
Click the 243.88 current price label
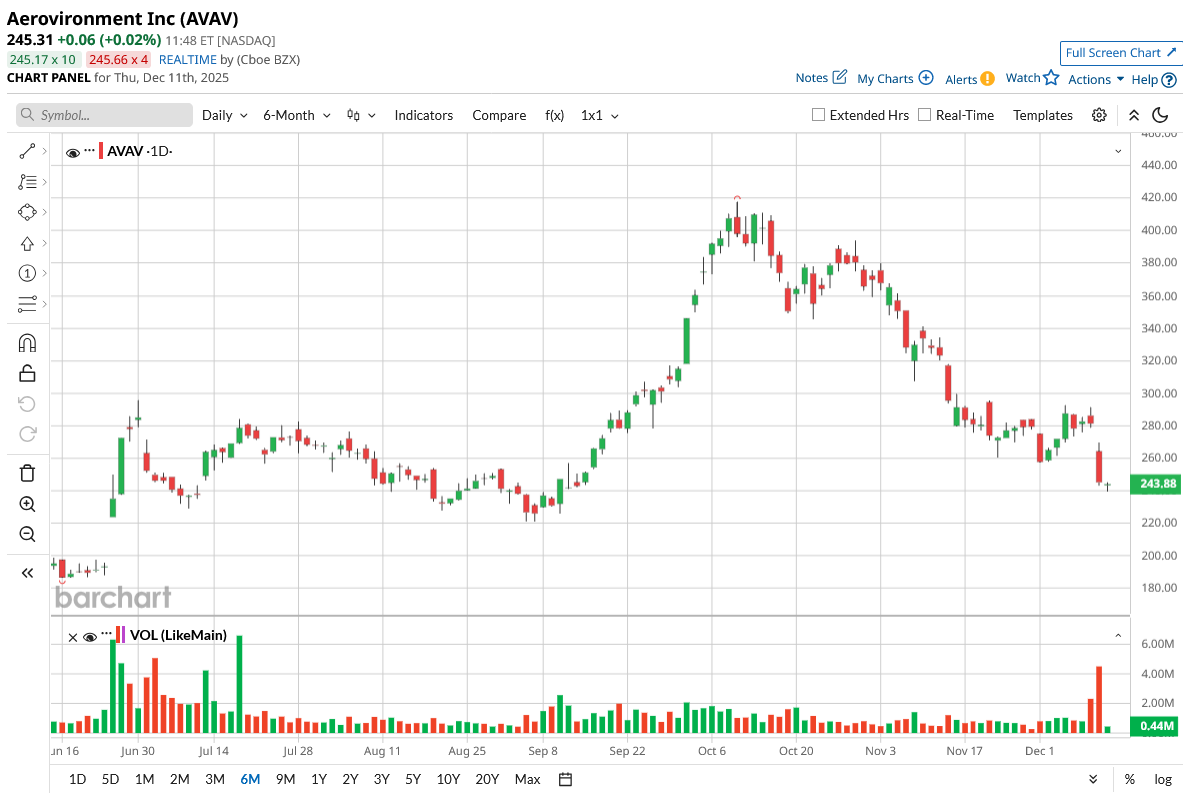[1156, 484]
